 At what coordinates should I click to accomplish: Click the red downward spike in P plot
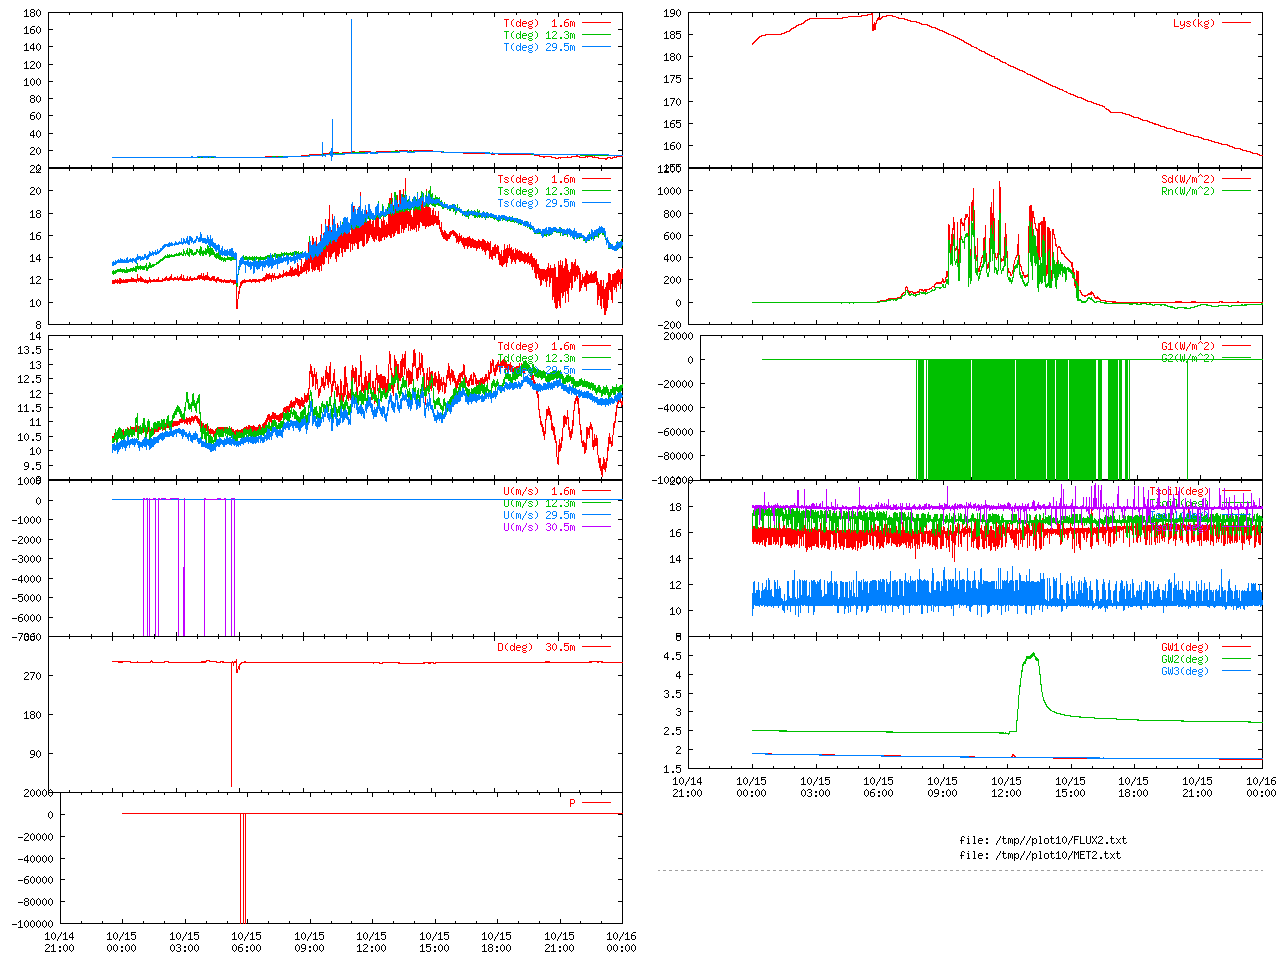coord(241,870)
